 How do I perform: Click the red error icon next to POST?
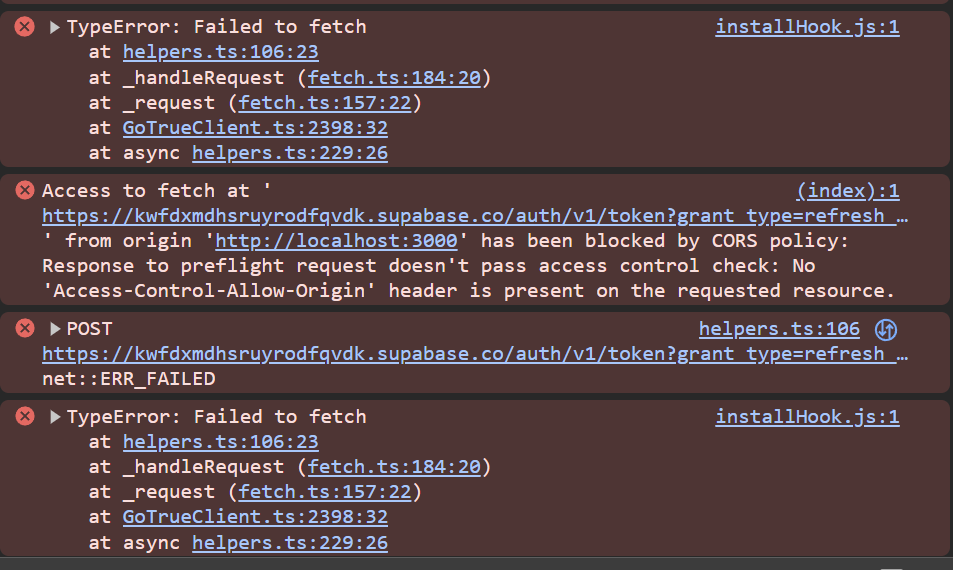(25, 328)
